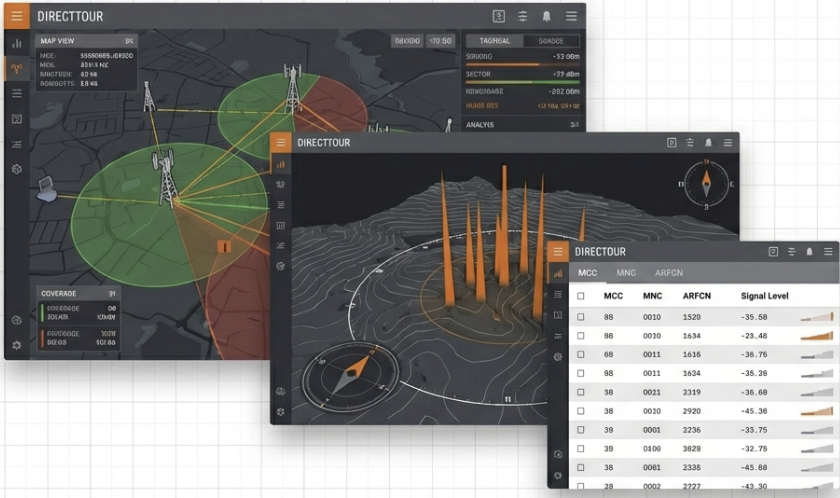Select the large cell tower in green coverage circle
Screen dimensions: 840x498
(166, 178)
